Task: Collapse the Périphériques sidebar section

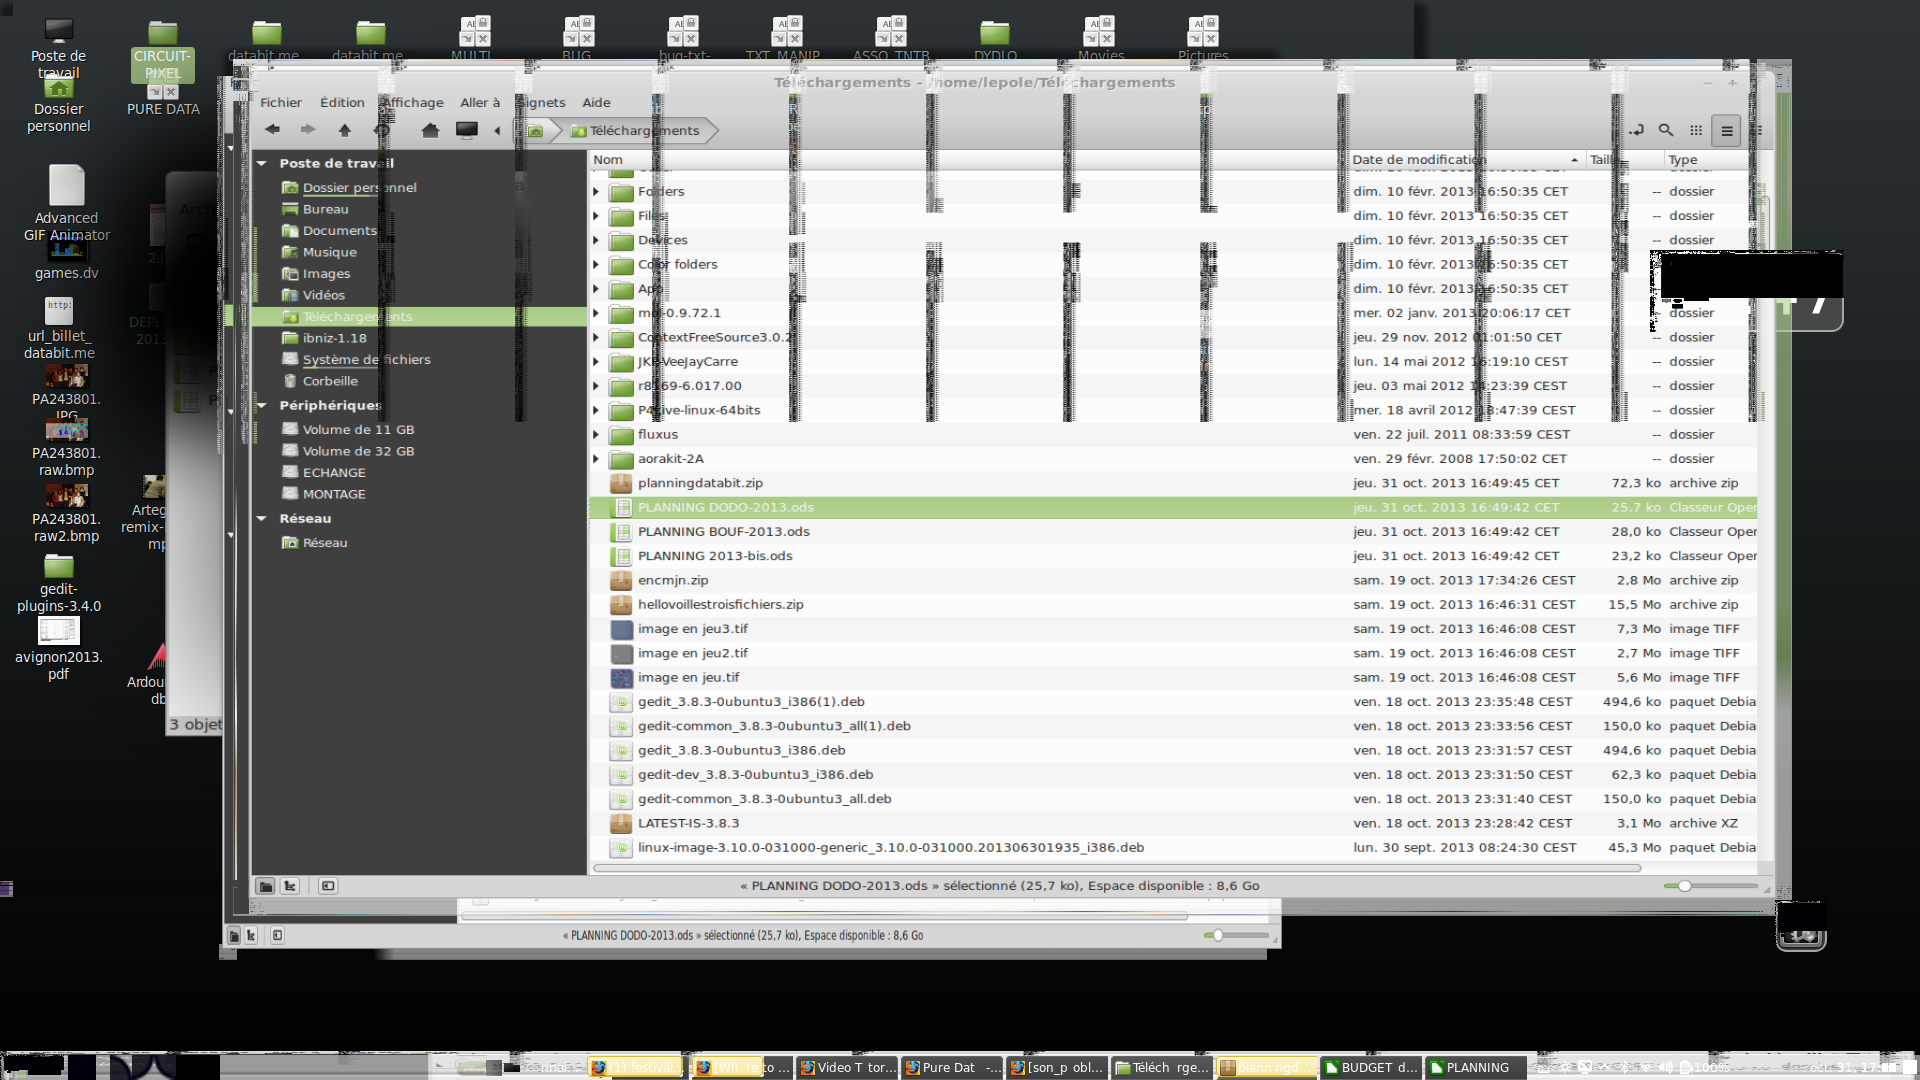Action: [262, 406]
